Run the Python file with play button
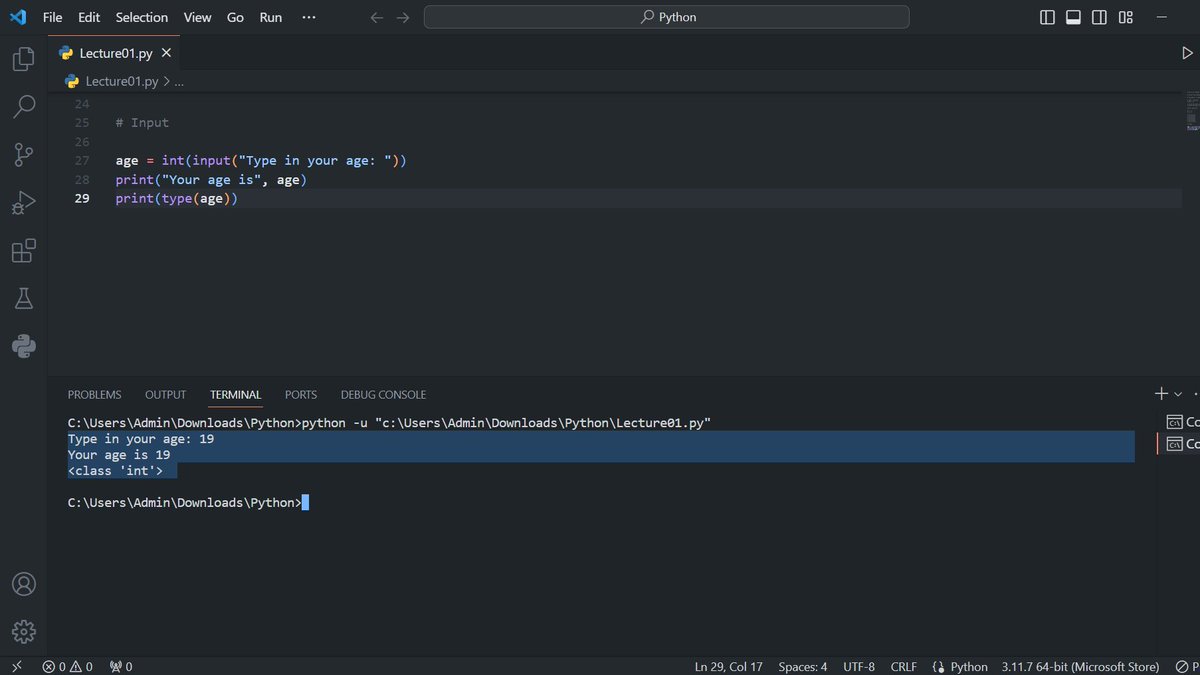Viewport: 1200px width, 675px height. 1187,53
